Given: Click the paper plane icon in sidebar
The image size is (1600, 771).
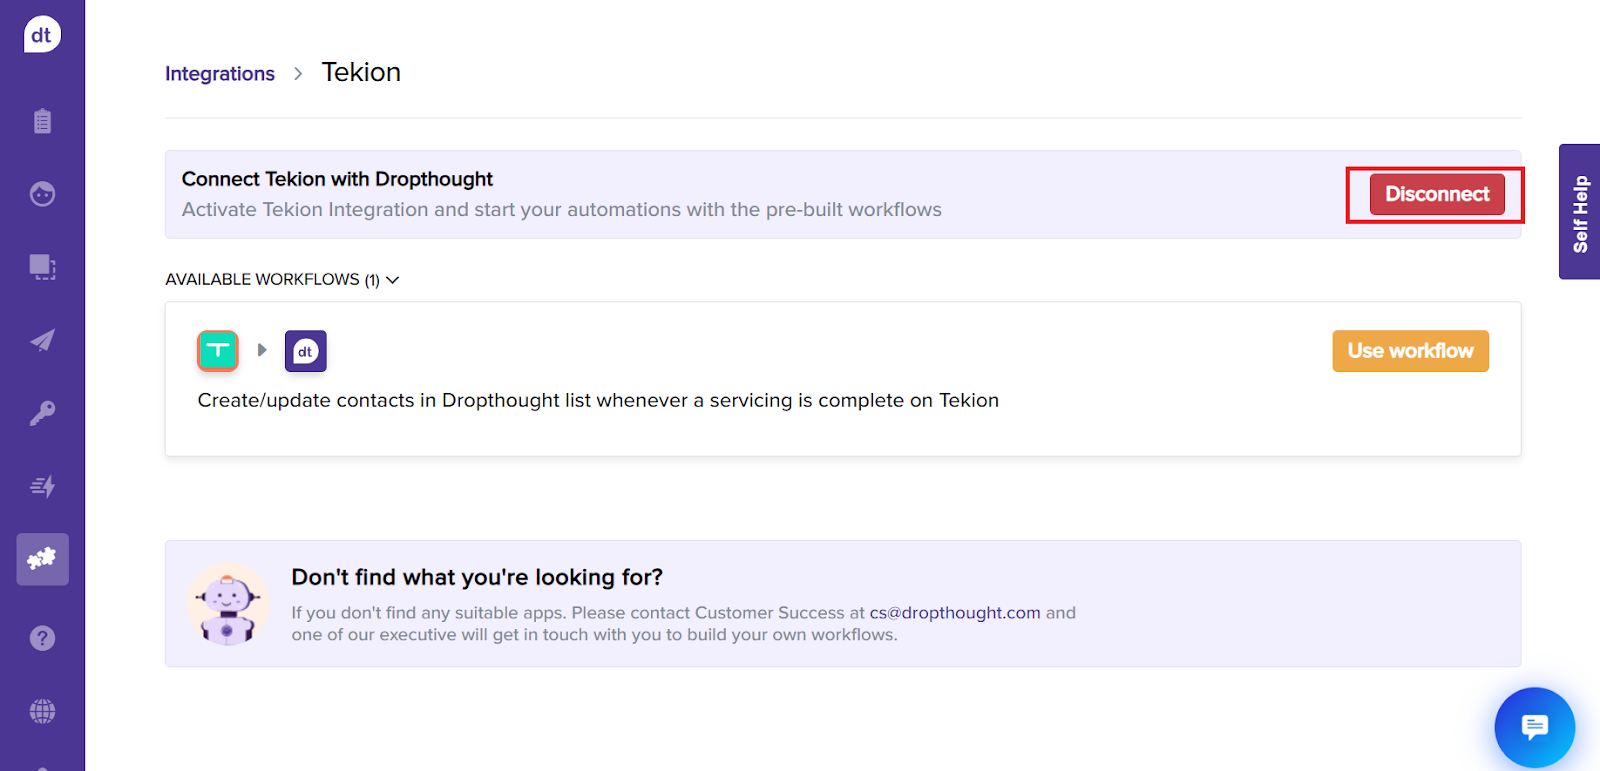Looking at the screenshot, I should 42,340.
